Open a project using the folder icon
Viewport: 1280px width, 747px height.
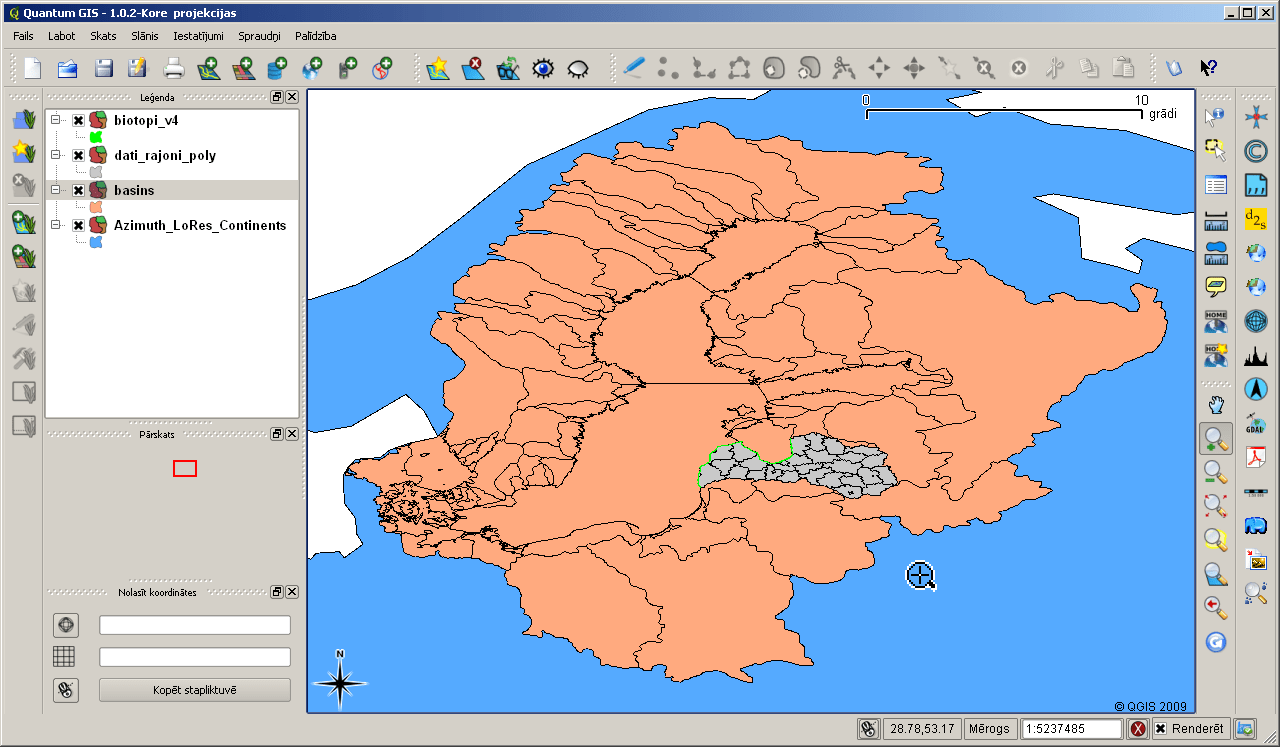point(67,68)
